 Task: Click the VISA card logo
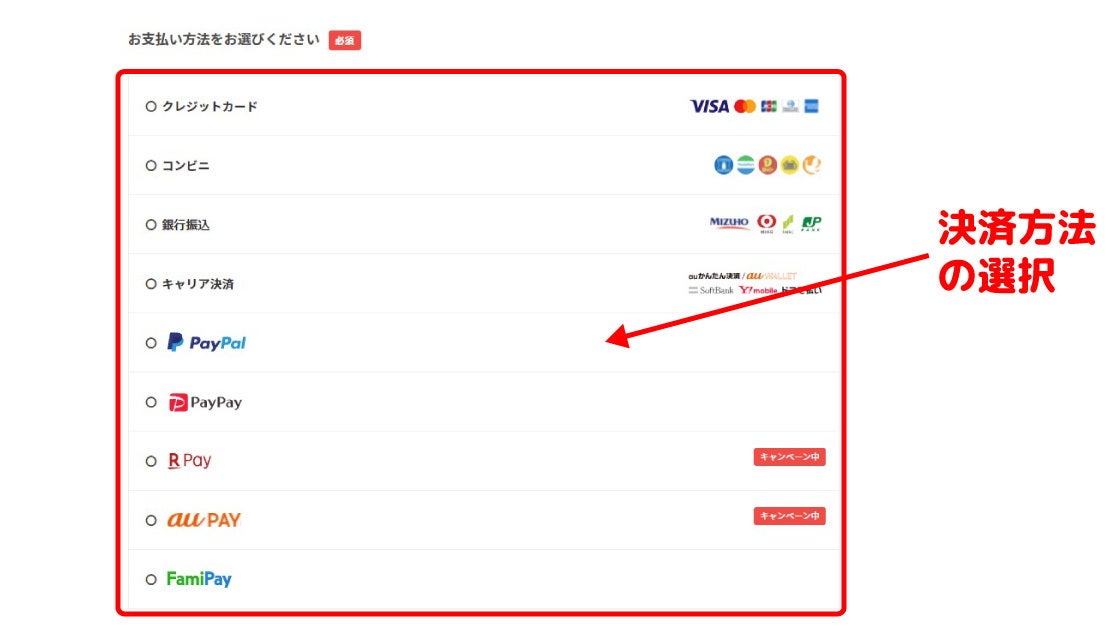pyautogui.click(x=709, y=106)
